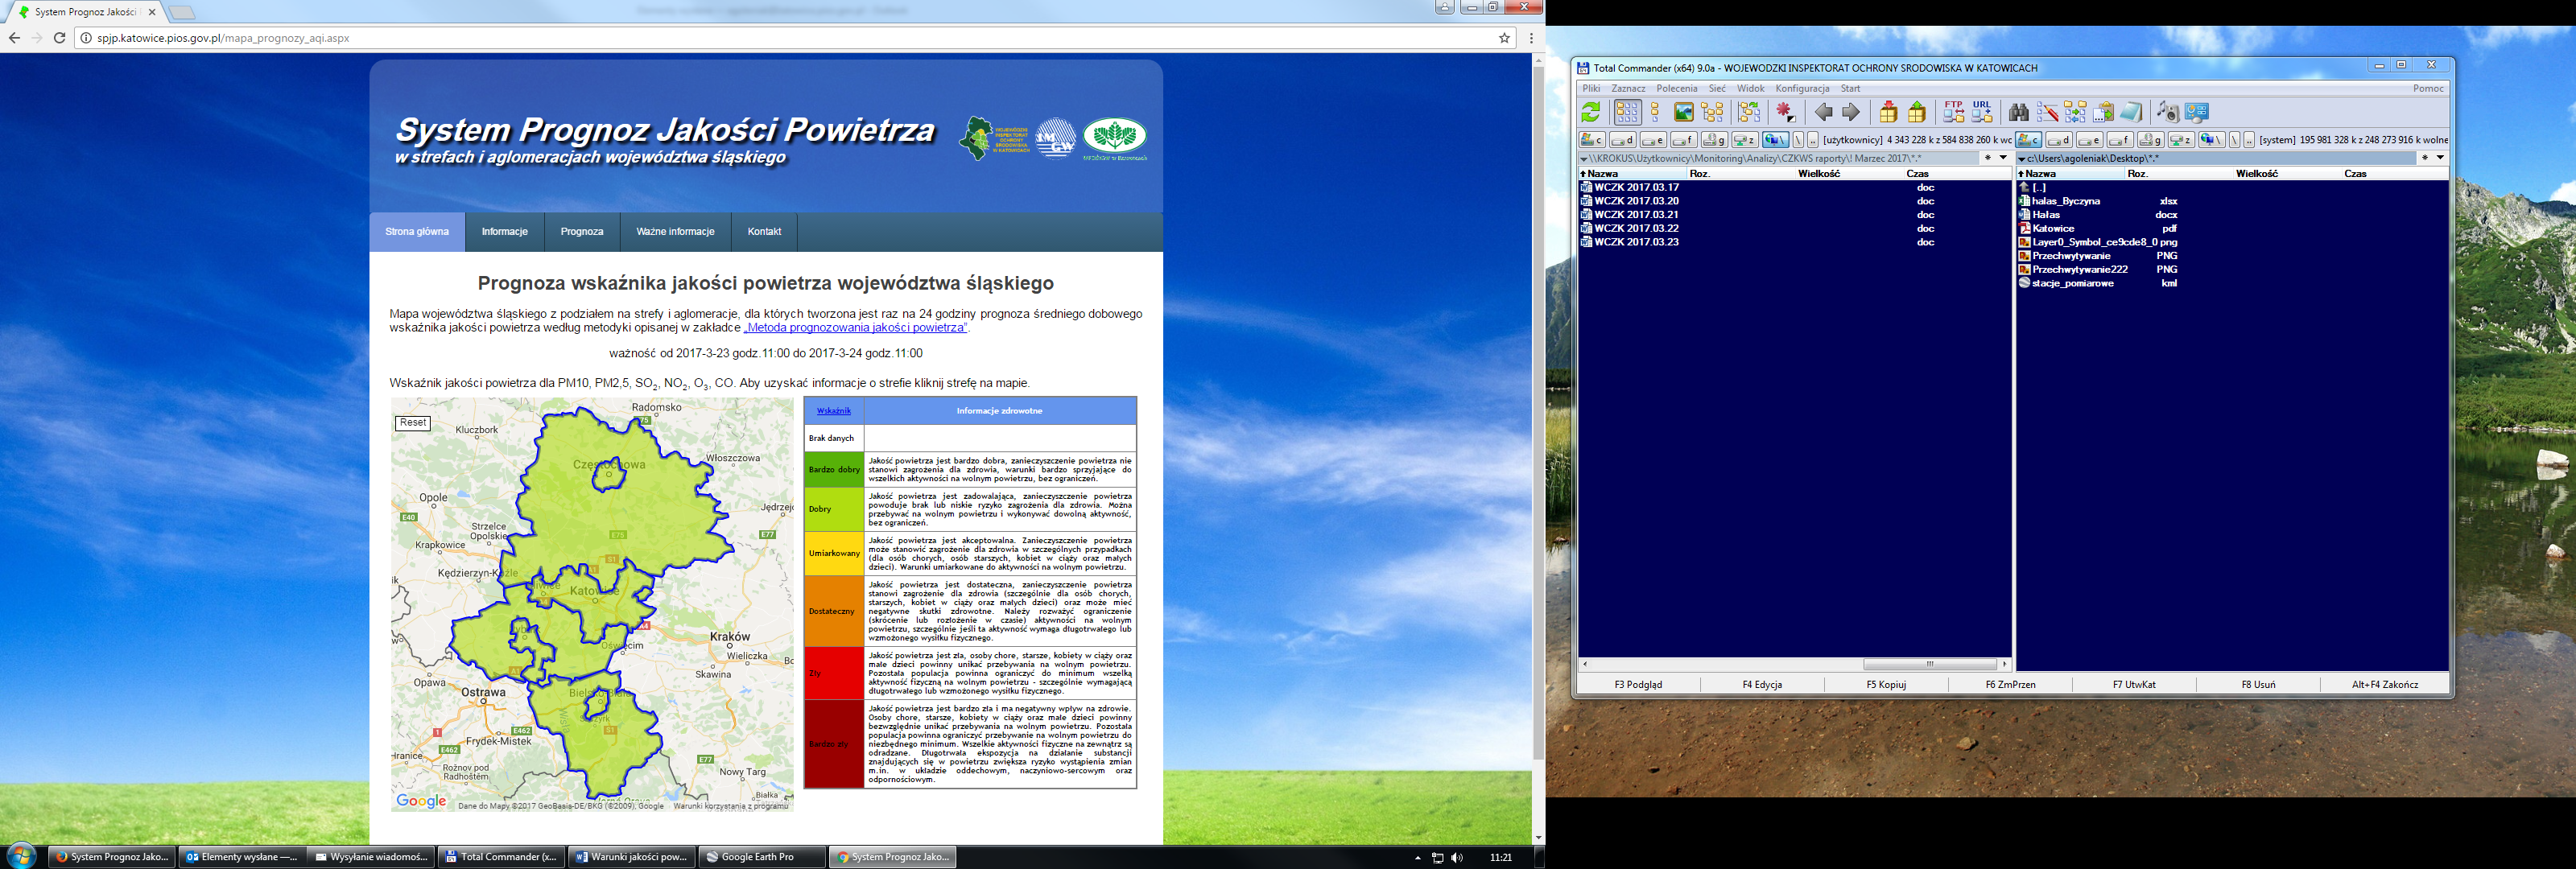
Task: Select Katowice pdf file
Action: (2053, 228)
